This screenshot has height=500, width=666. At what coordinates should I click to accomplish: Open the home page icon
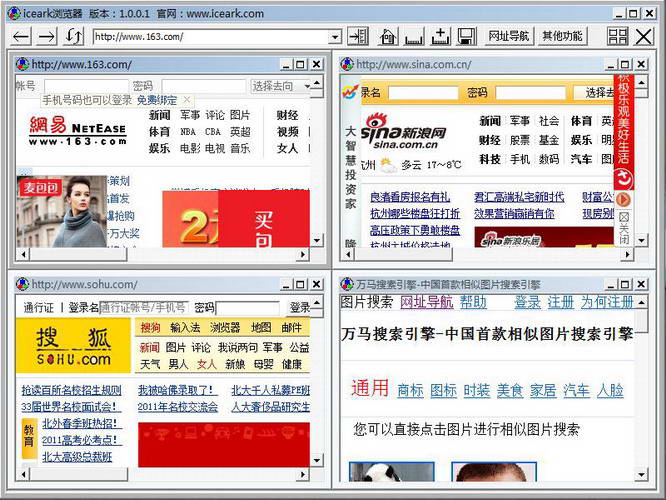coord(388,37)
